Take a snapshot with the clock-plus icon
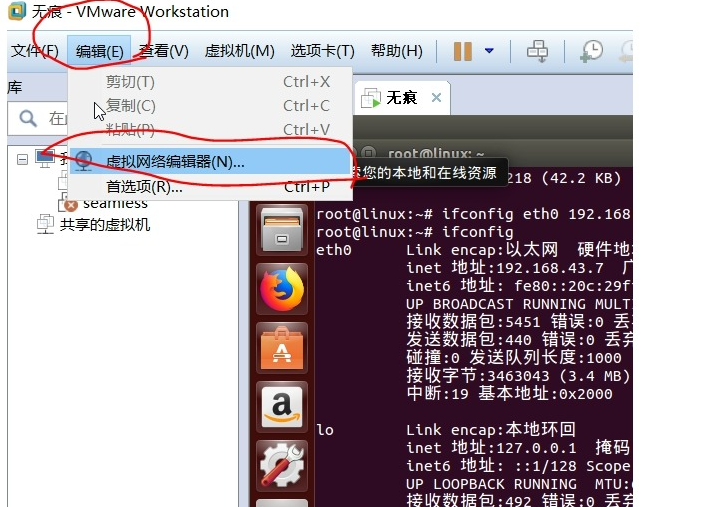 [x=591, y=51]
